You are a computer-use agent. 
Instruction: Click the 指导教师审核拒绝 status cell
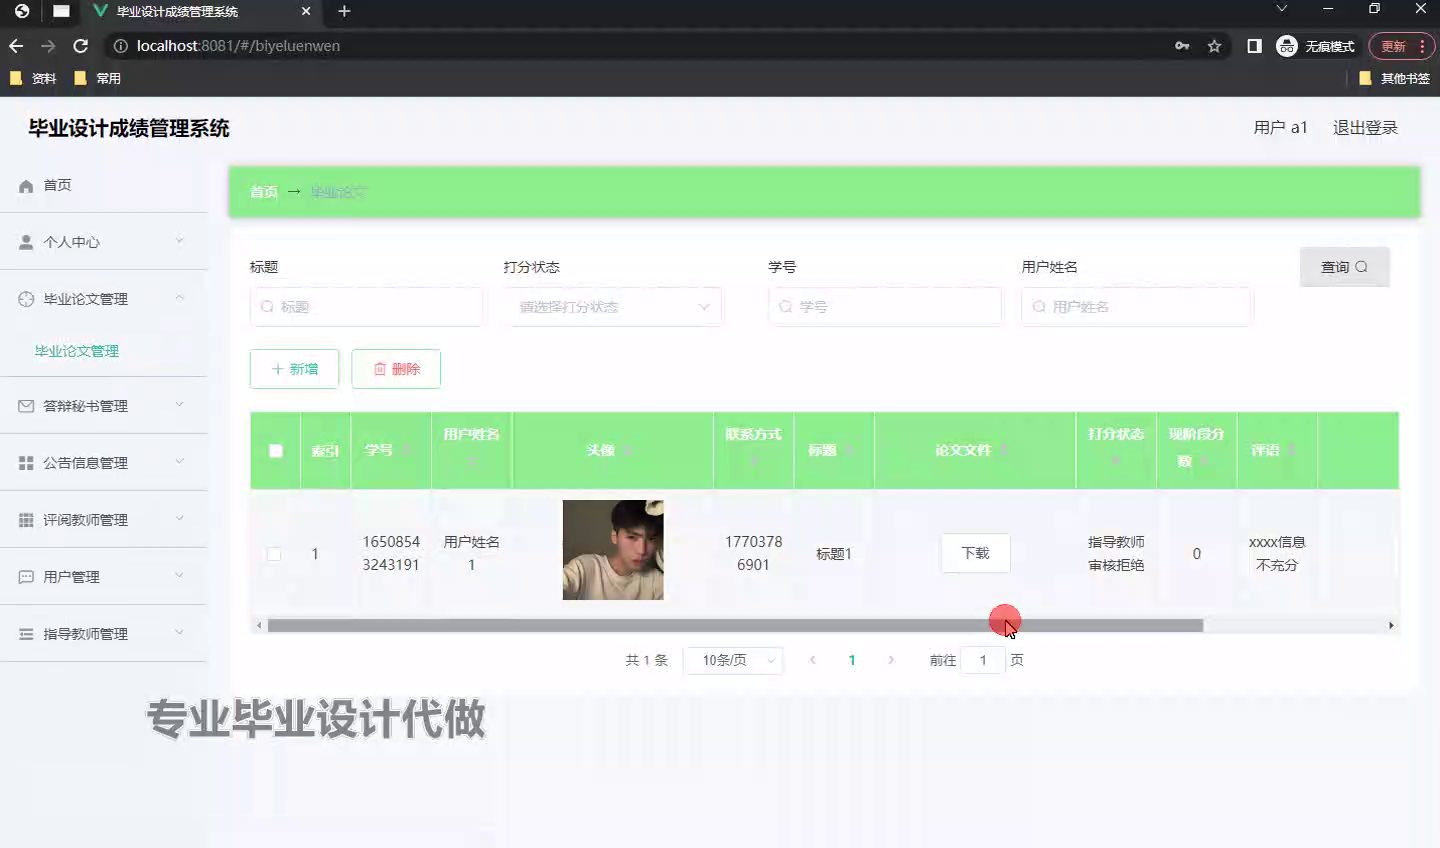pos(1116,553)
